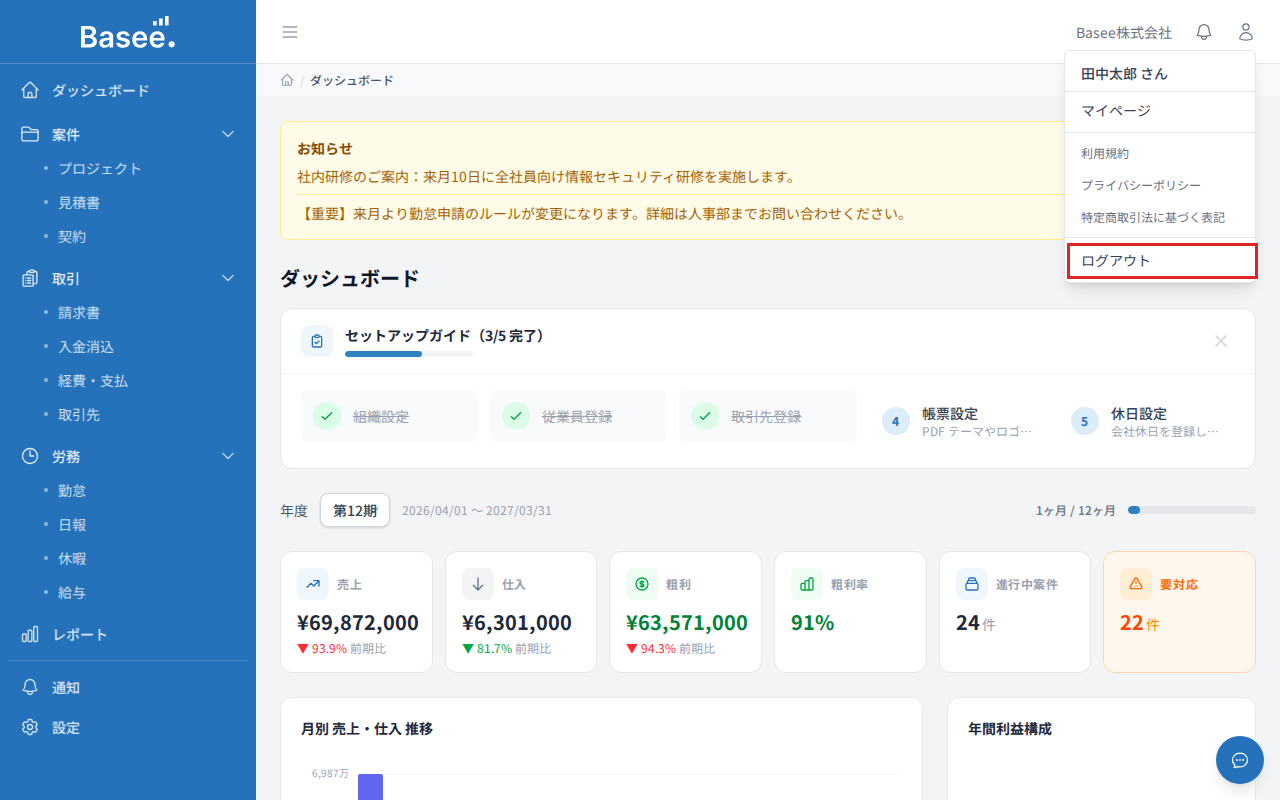Click the Basee logo in the sidebar
The height and width of the screenshot is (800, 1280).
128,33
